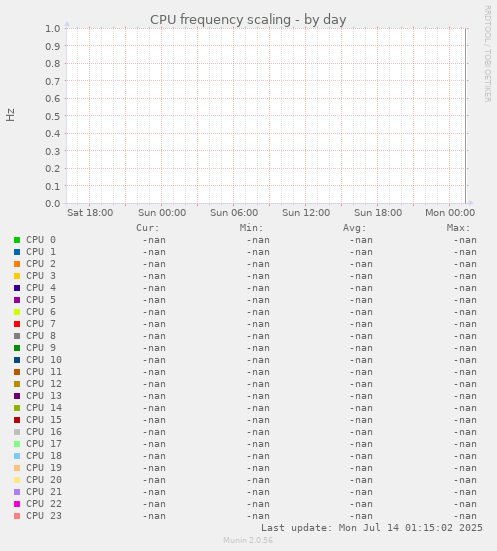Click the CPU 13 color swatch

pyautogui.click(x=17, y=396)
